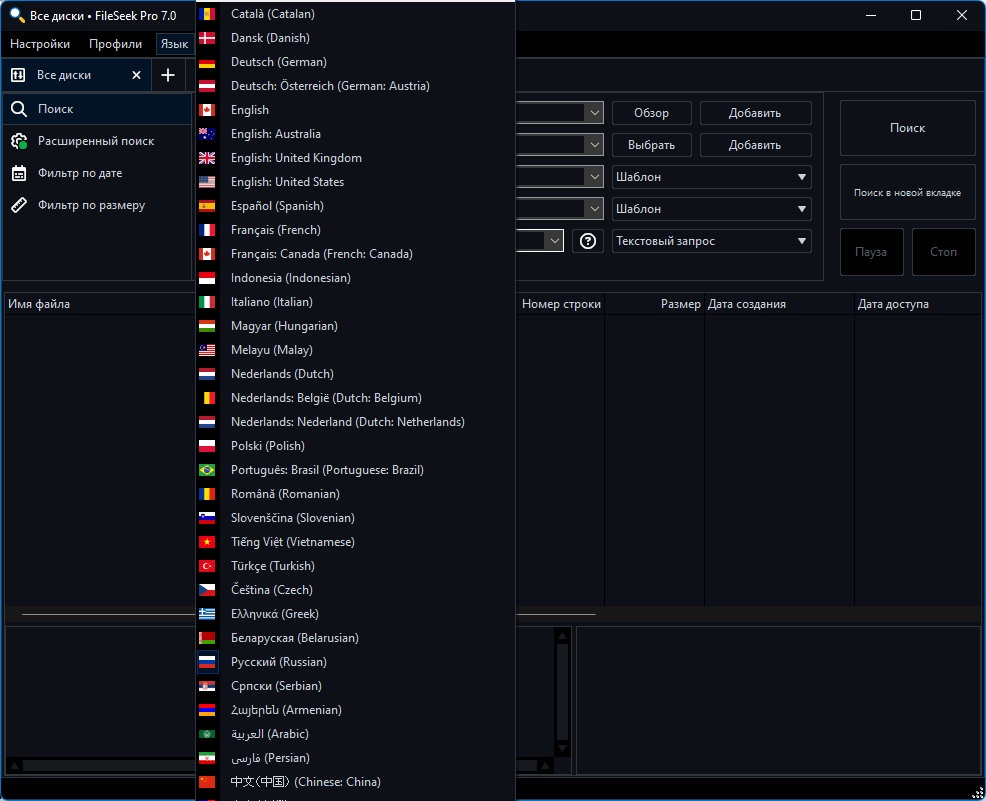Click Добавить next to Обзор
This screenshot has height=801, width=986.
tap(755, 113)
